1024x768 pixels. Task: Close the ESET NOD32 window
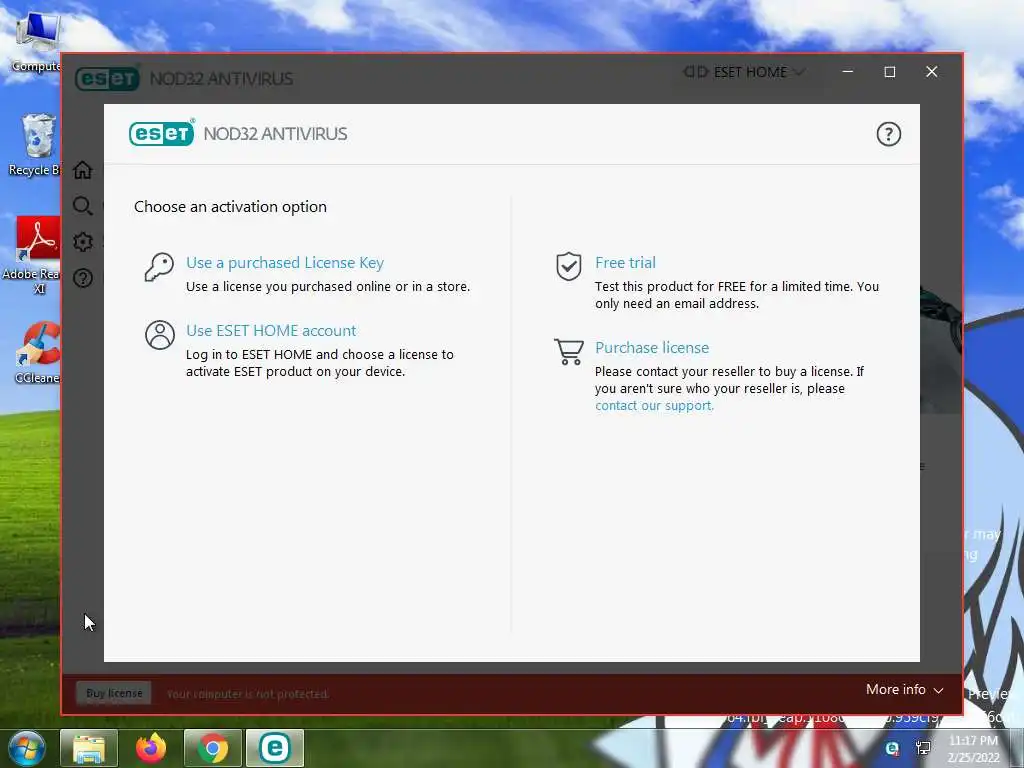pyautogui.click(x=931, y=72)
